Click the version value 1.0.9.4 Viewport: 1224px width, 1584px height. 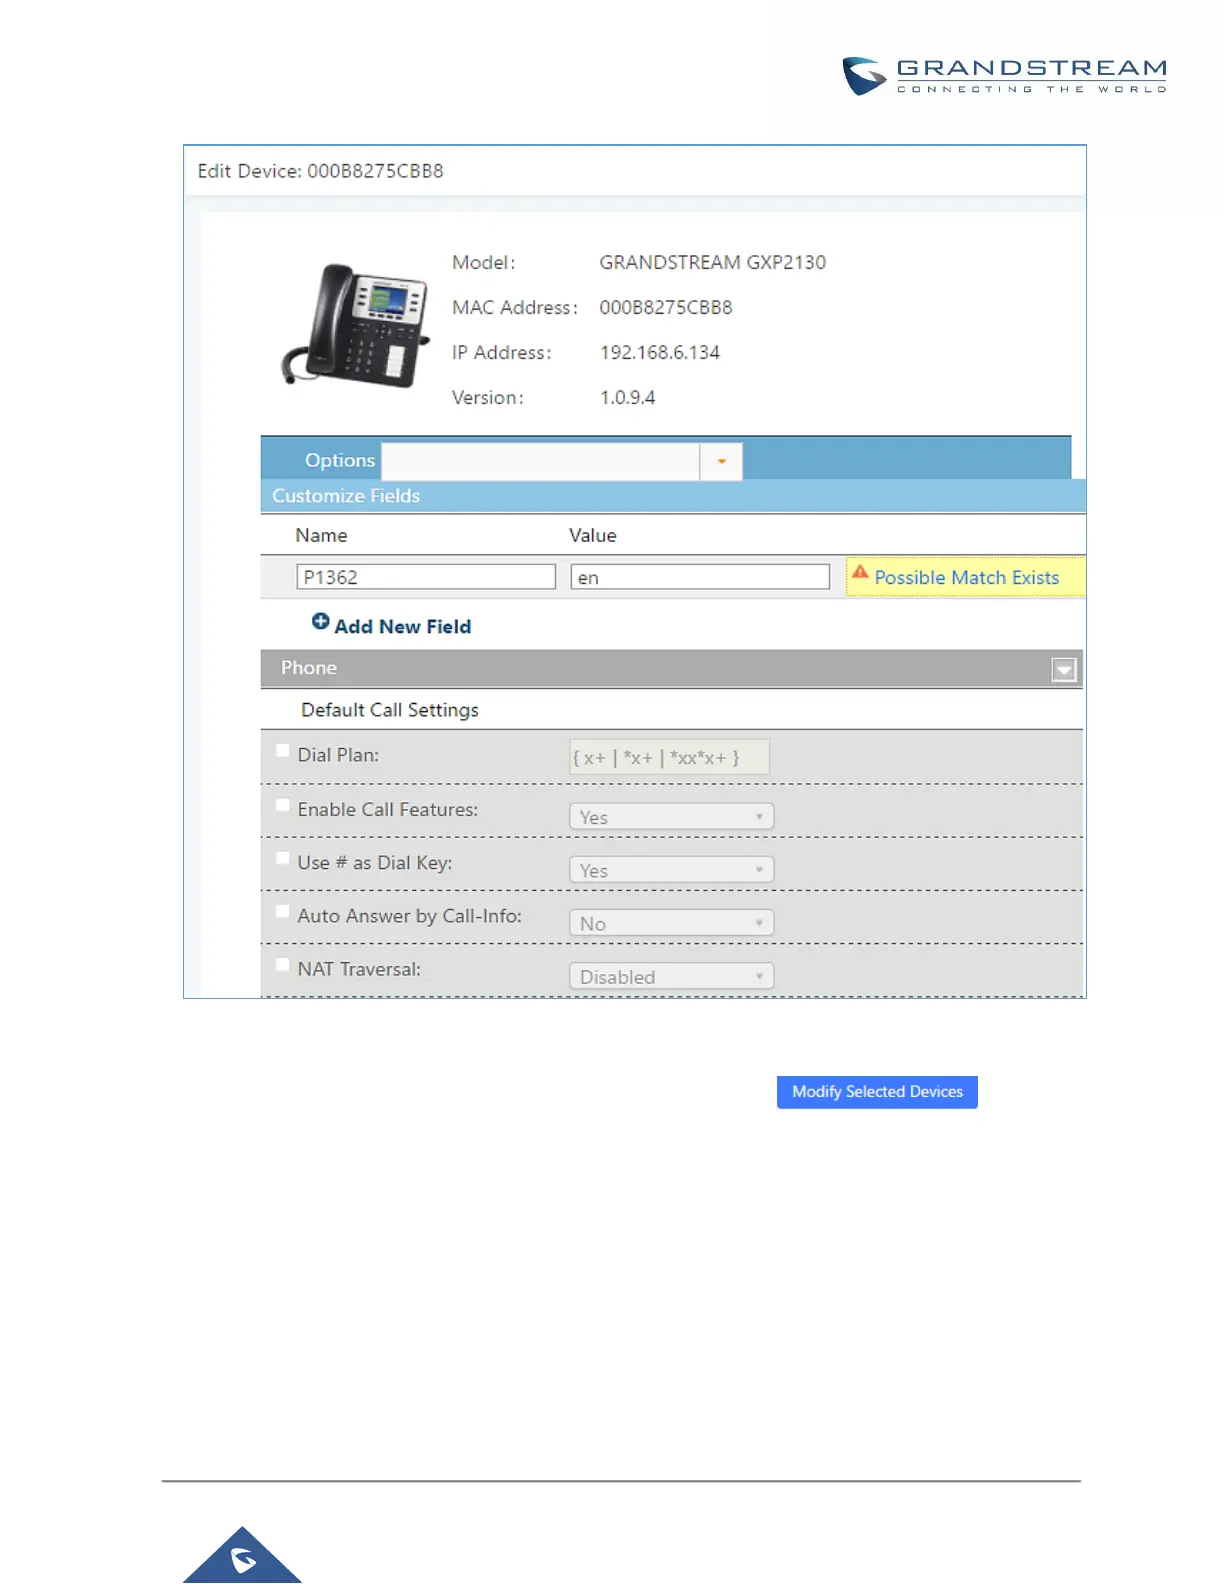(x=628, y=397)
